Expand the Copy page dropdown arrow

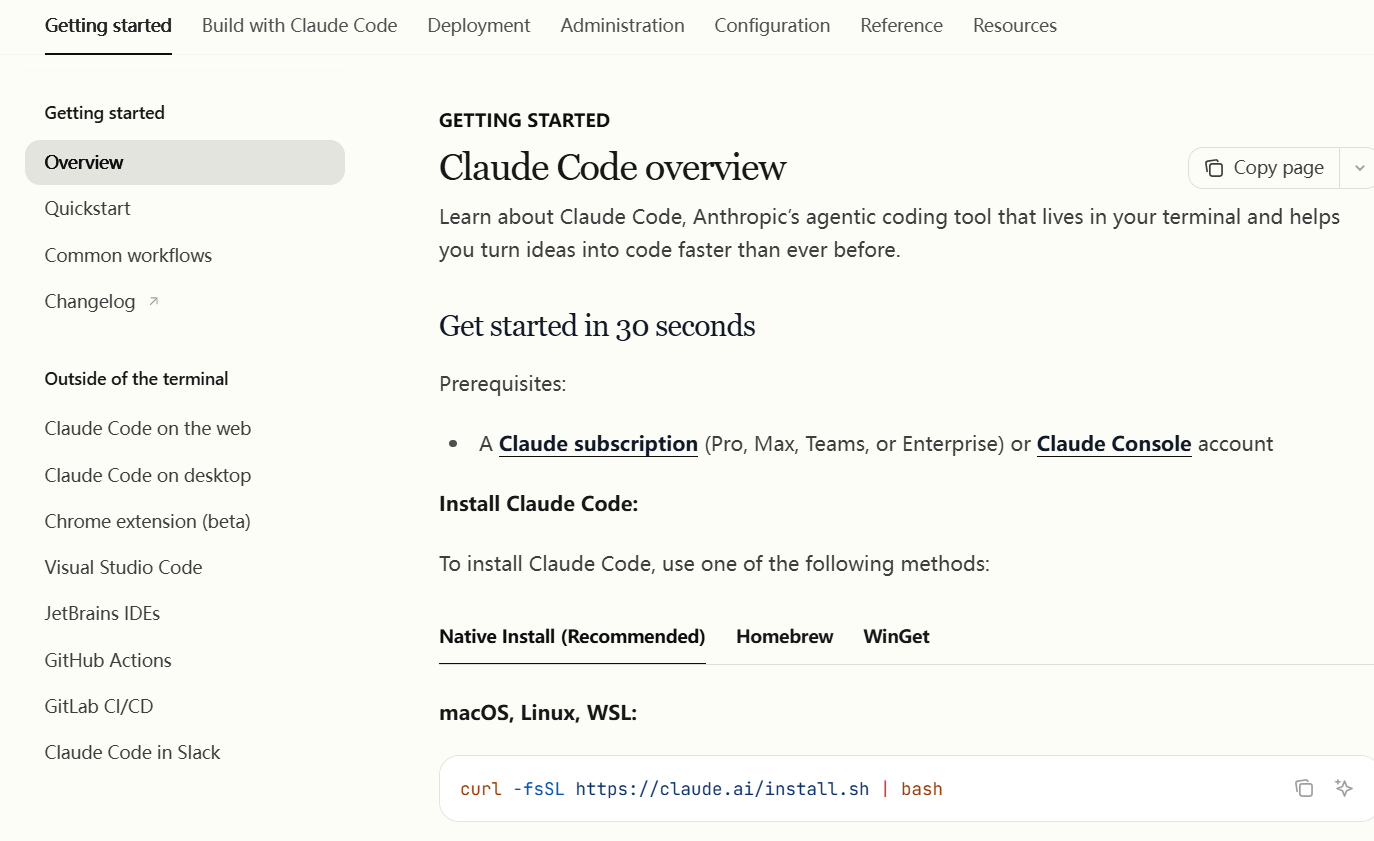click(x=1359, y=168)
